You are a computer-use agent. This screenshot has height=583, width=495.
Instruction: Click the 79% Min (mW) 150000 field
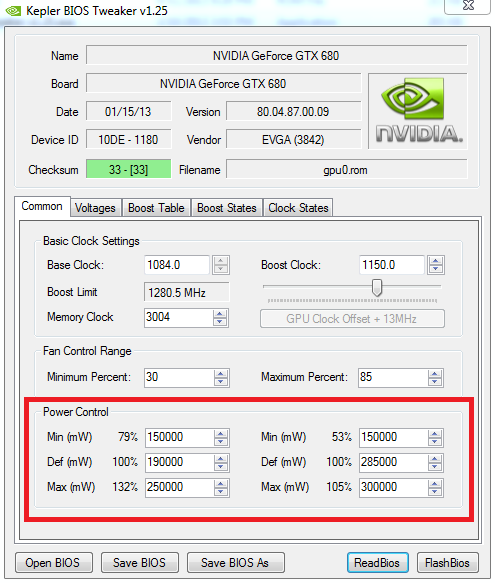click(180, 437)
